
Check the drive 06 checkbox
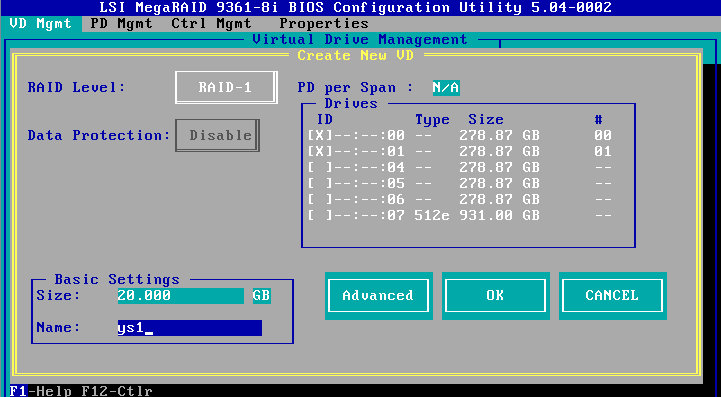pos(320,199)
